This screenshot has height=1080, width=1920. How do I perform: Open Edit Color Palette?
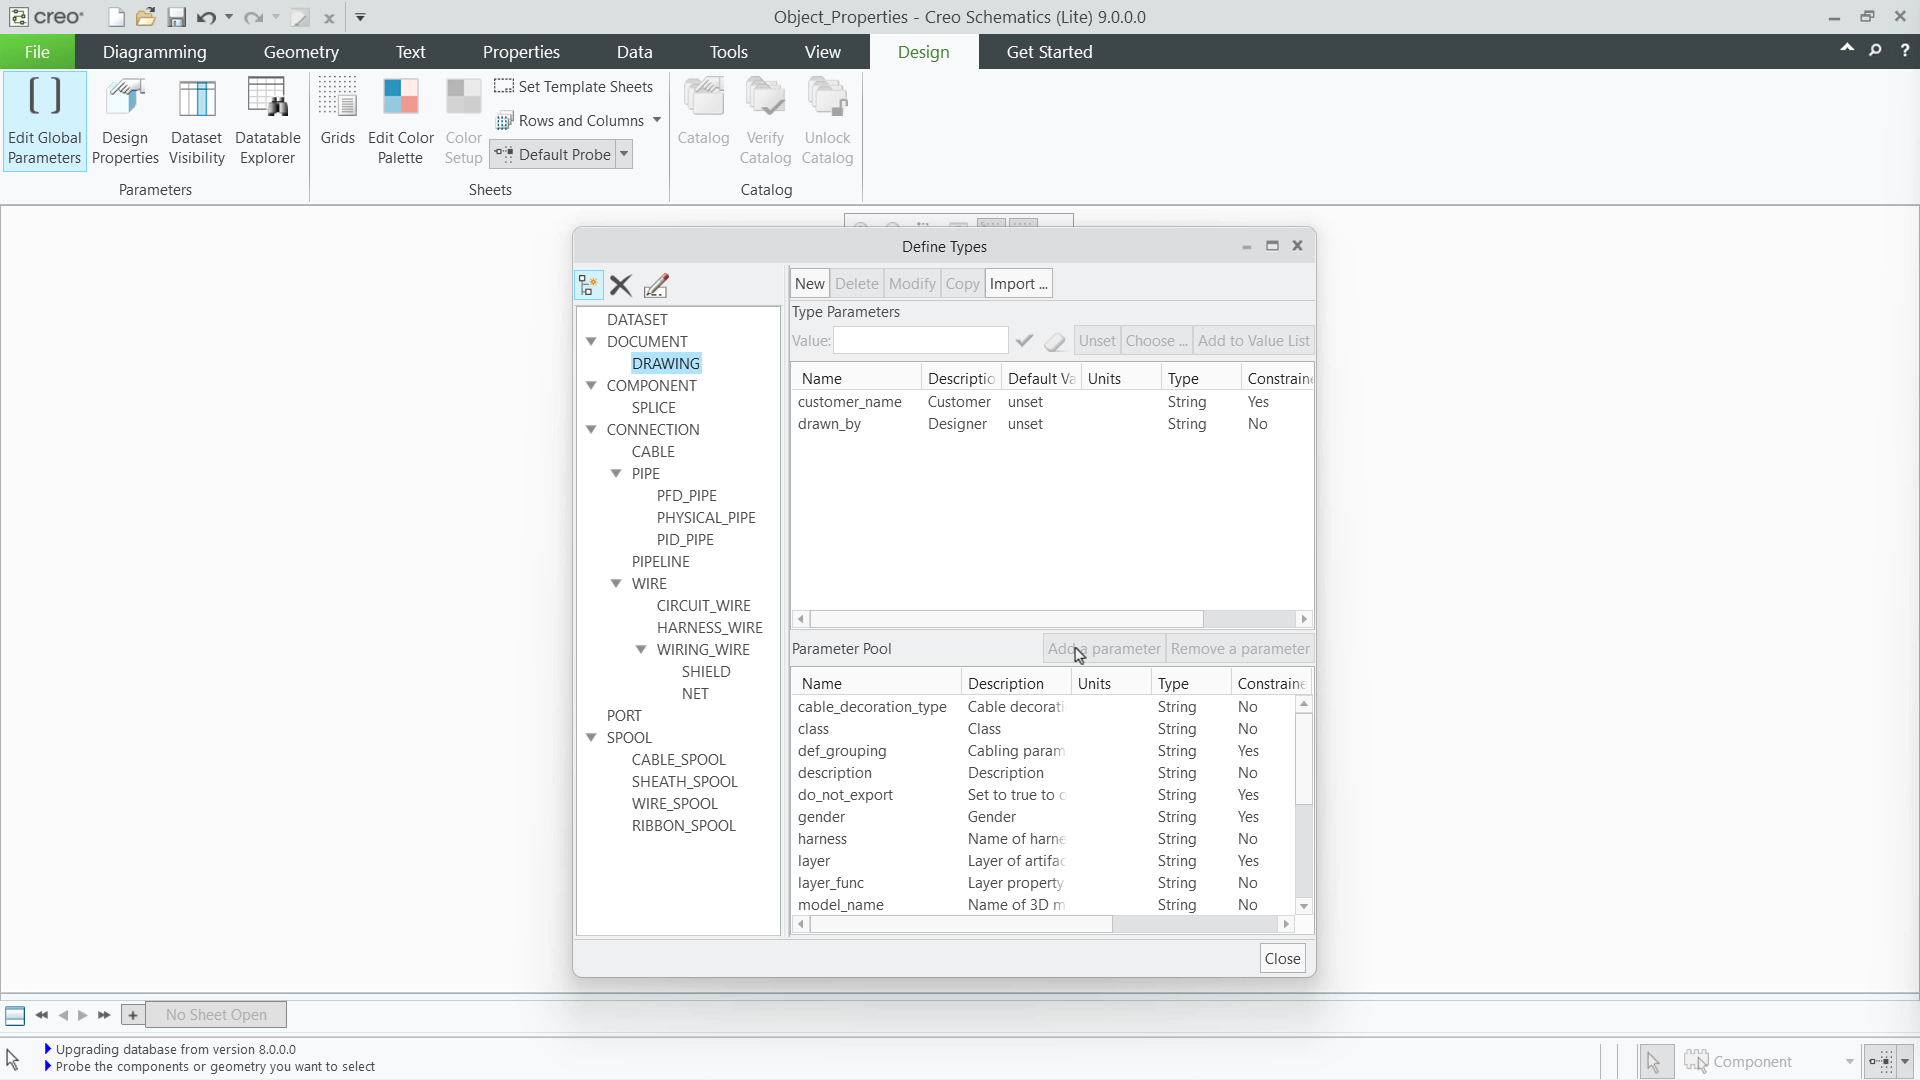click(x=400, y=121)
